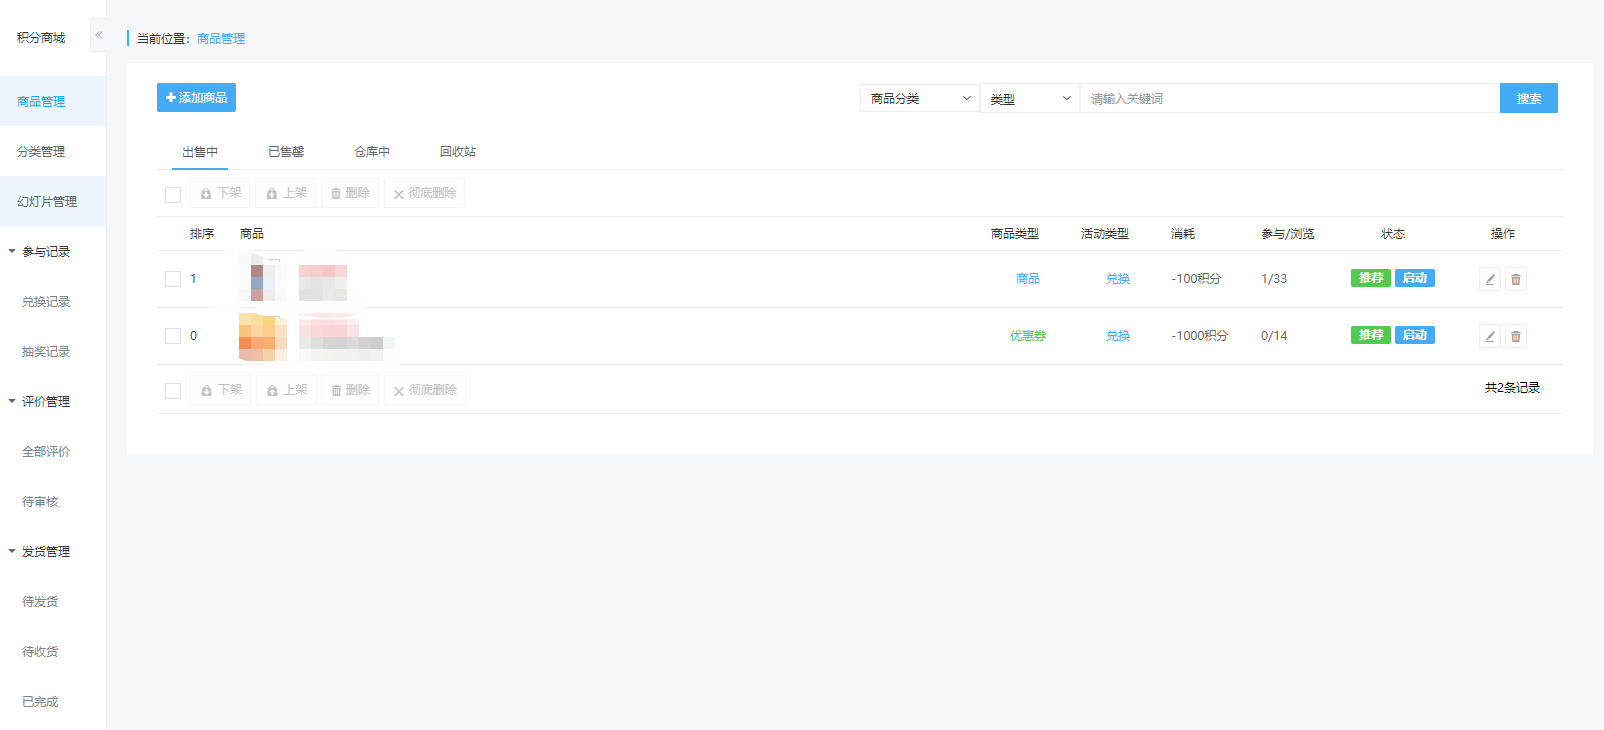Switch to the 出售中 tab
Screen dimensions: 1604x730
(200, 152)
